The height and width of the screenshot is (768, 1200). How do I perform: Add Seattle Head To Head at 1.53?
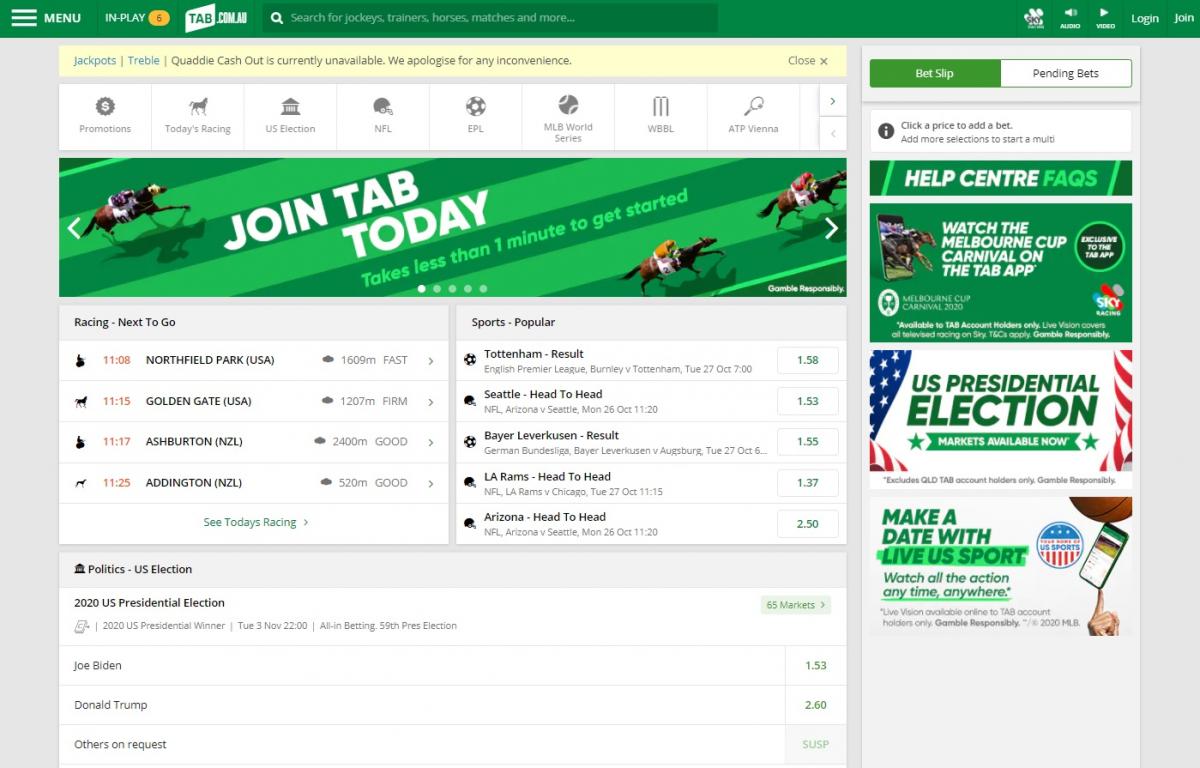808,401
